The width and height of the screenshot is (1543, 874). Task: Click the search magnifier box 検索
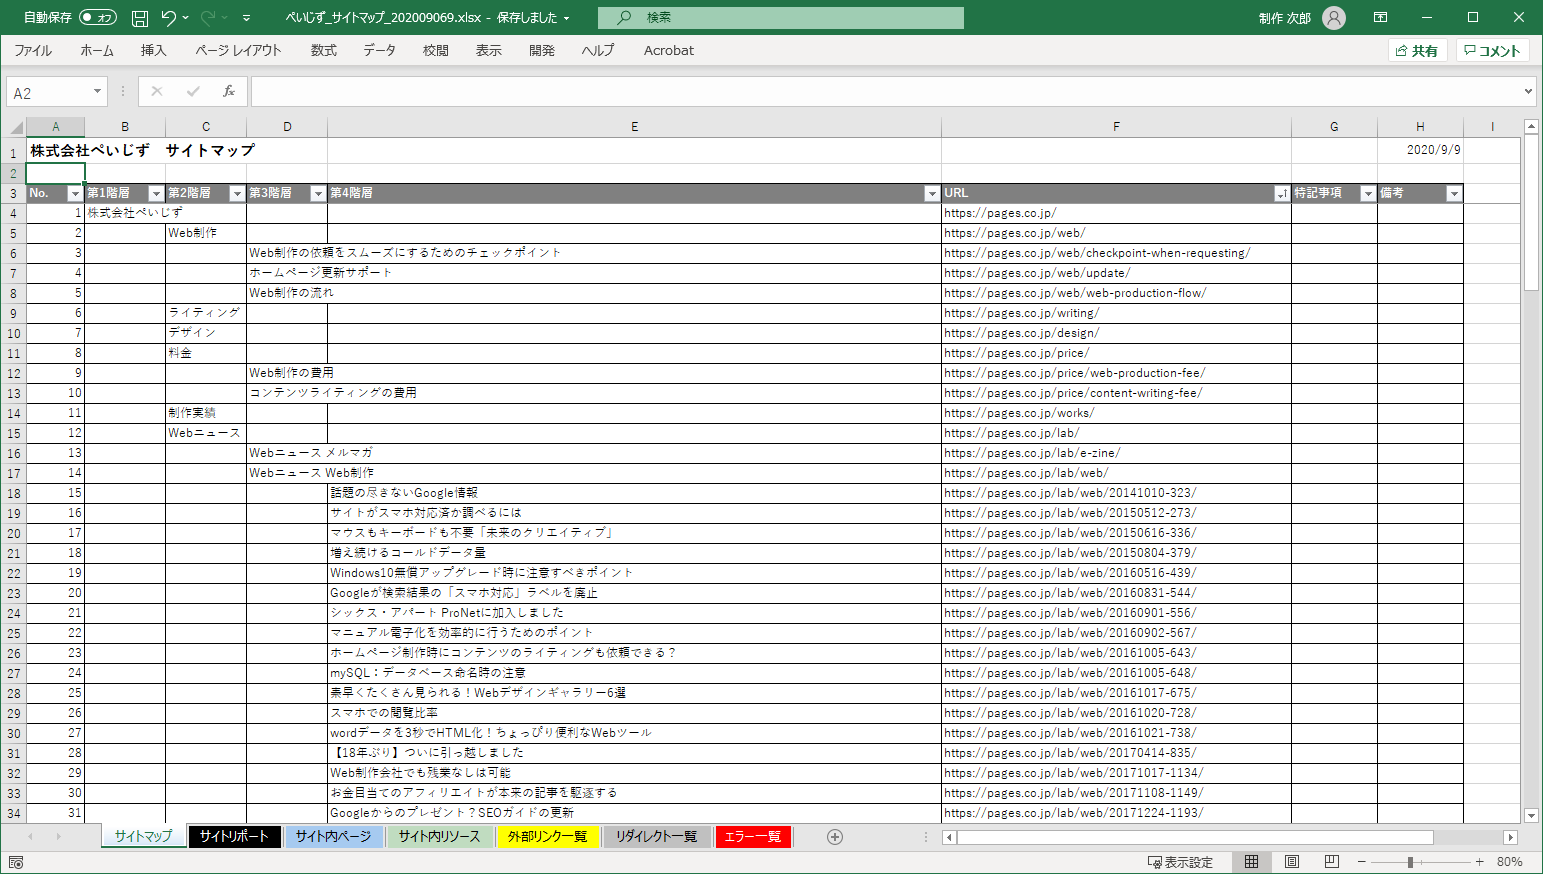click(x=781, y=18)
